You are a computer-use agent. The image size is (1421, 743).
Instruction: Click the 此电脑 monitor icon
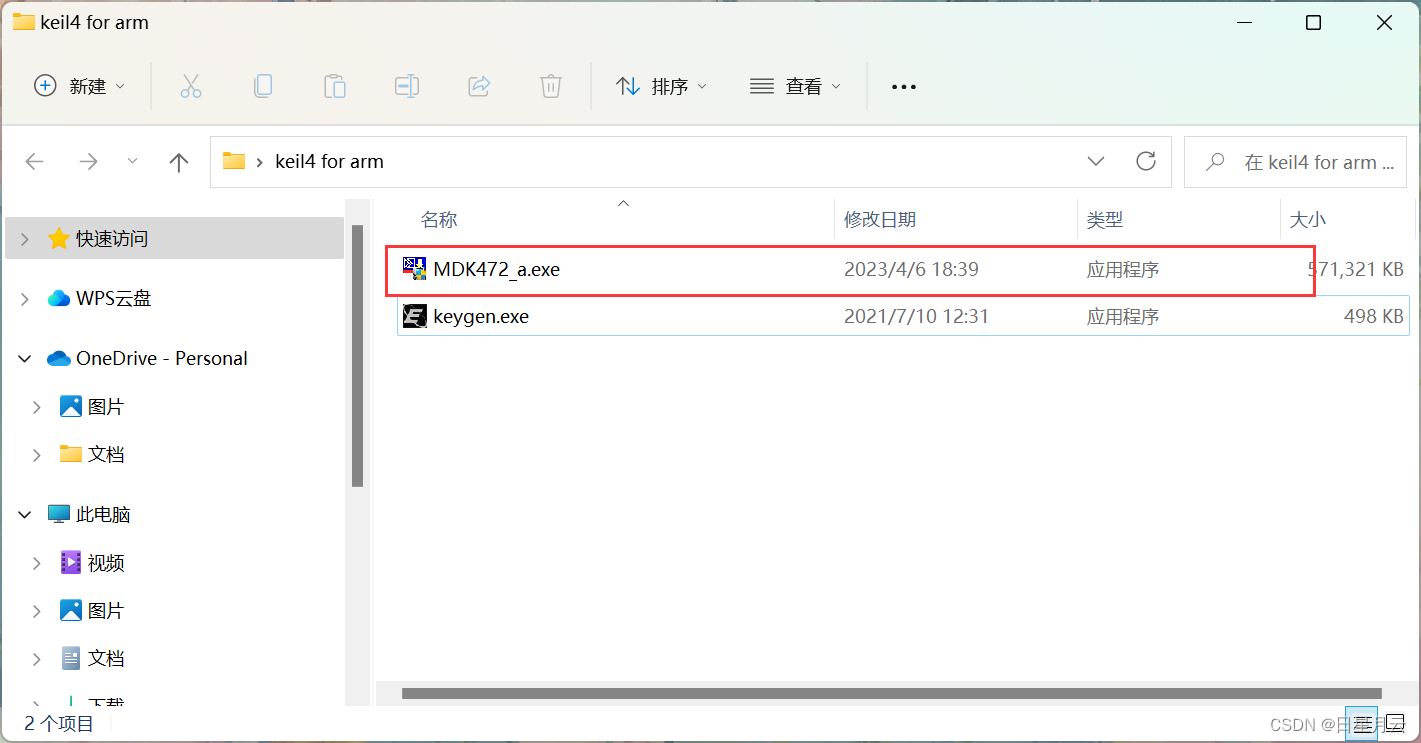point(59,514)
